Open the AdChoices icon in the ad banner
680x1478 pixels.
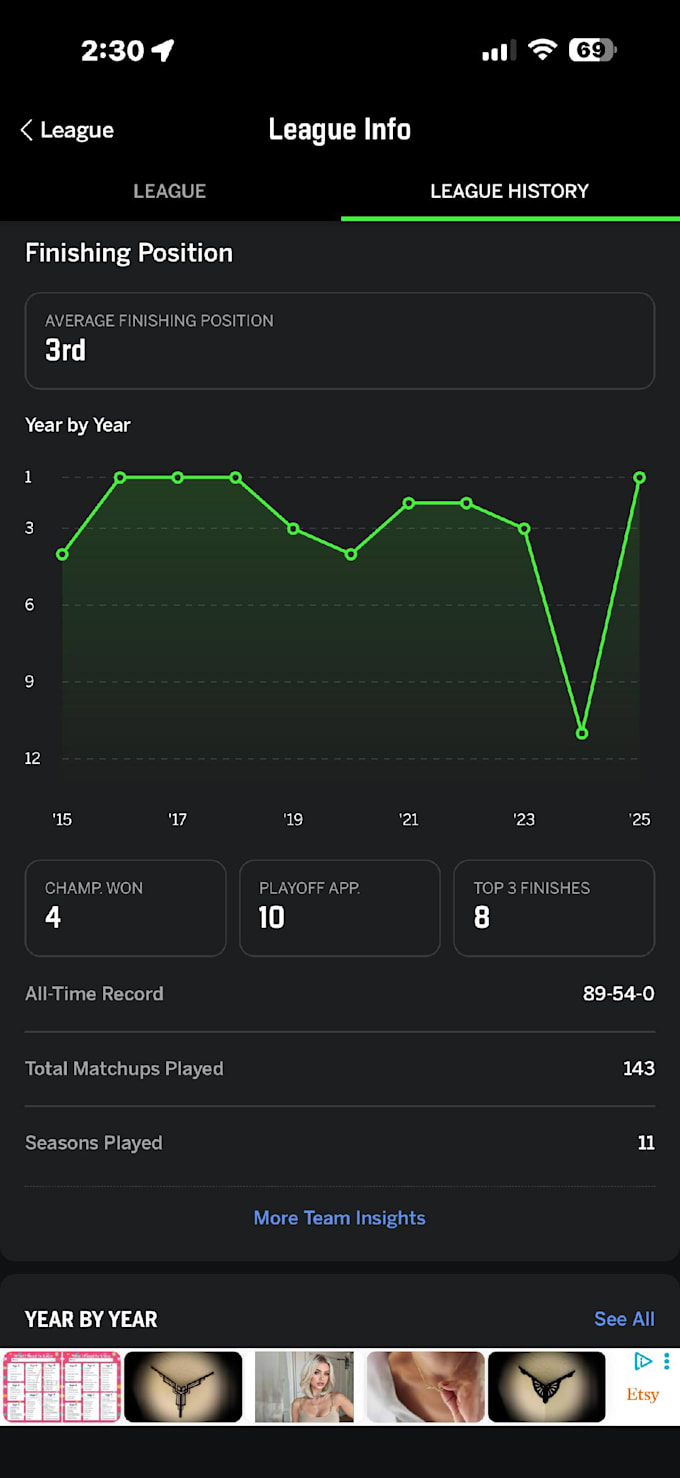tap(644, 1361)
